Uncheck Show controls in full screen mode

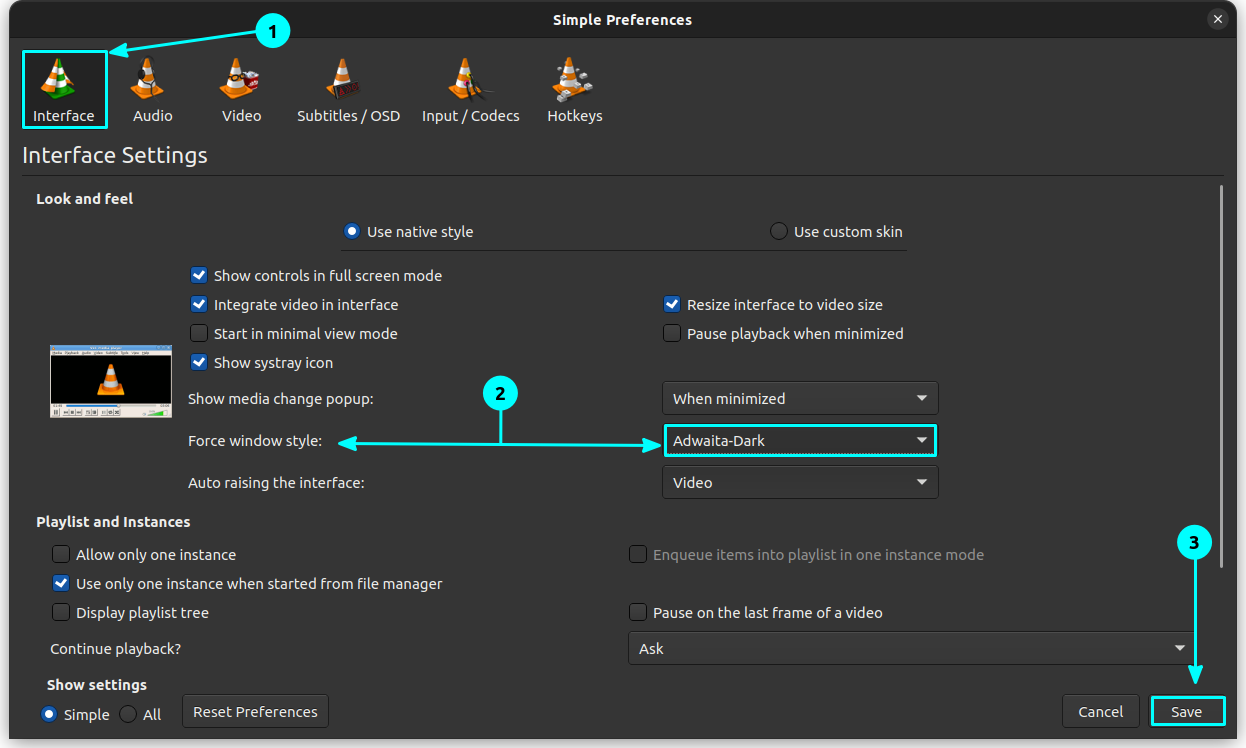click(x=199, y=275)
